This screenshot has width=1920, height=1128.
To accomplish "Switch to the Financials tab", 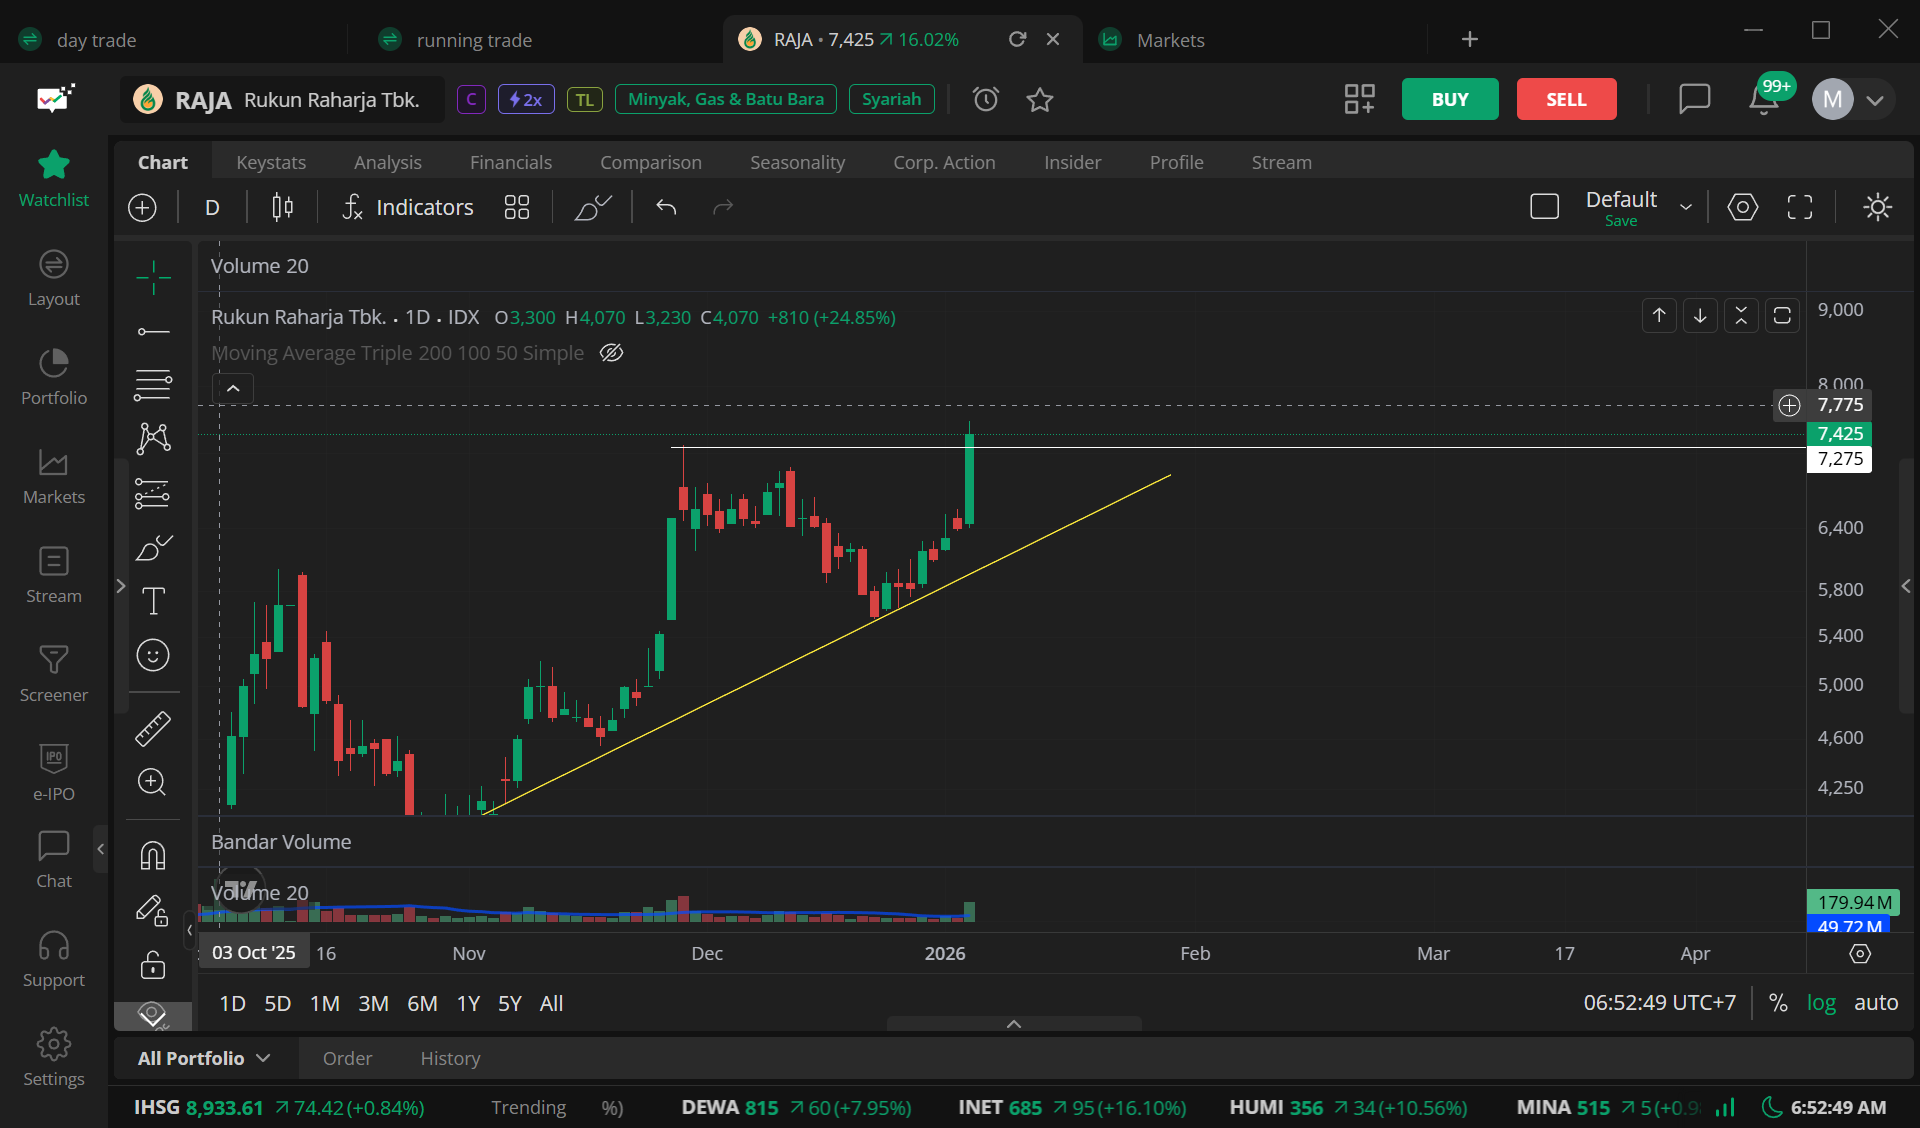I will coord(510,162).
